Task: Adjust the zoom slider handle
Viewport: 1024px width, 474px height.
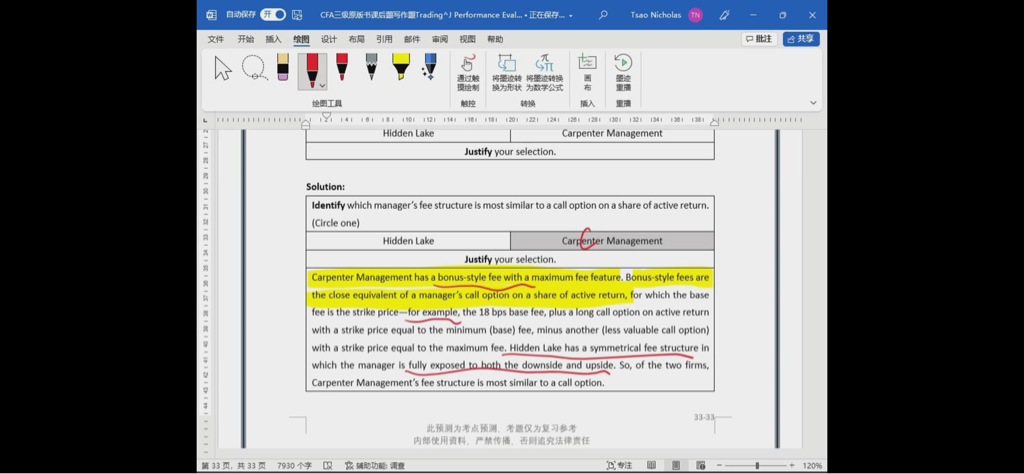Action: pyautogui.click(x=757, y=466)
